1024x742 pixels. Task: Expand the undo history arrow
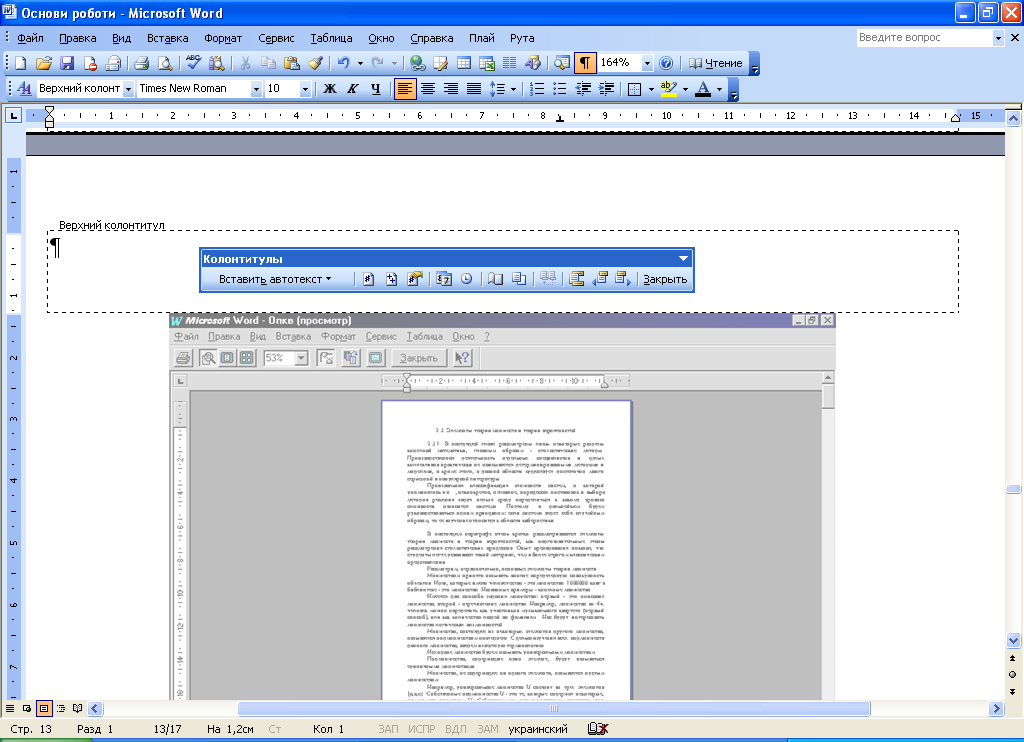(x=360, y=63)
